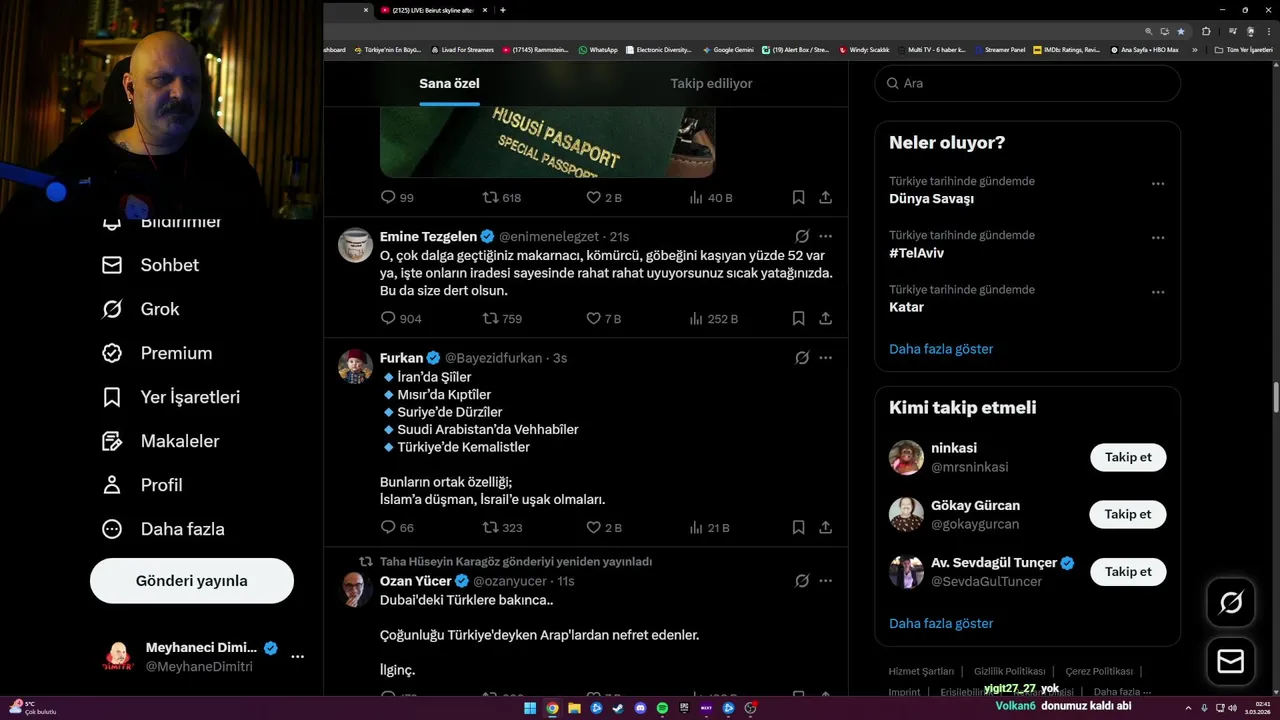
Task: Like Furkan's post (2 B)
Action: pos(604,528)
